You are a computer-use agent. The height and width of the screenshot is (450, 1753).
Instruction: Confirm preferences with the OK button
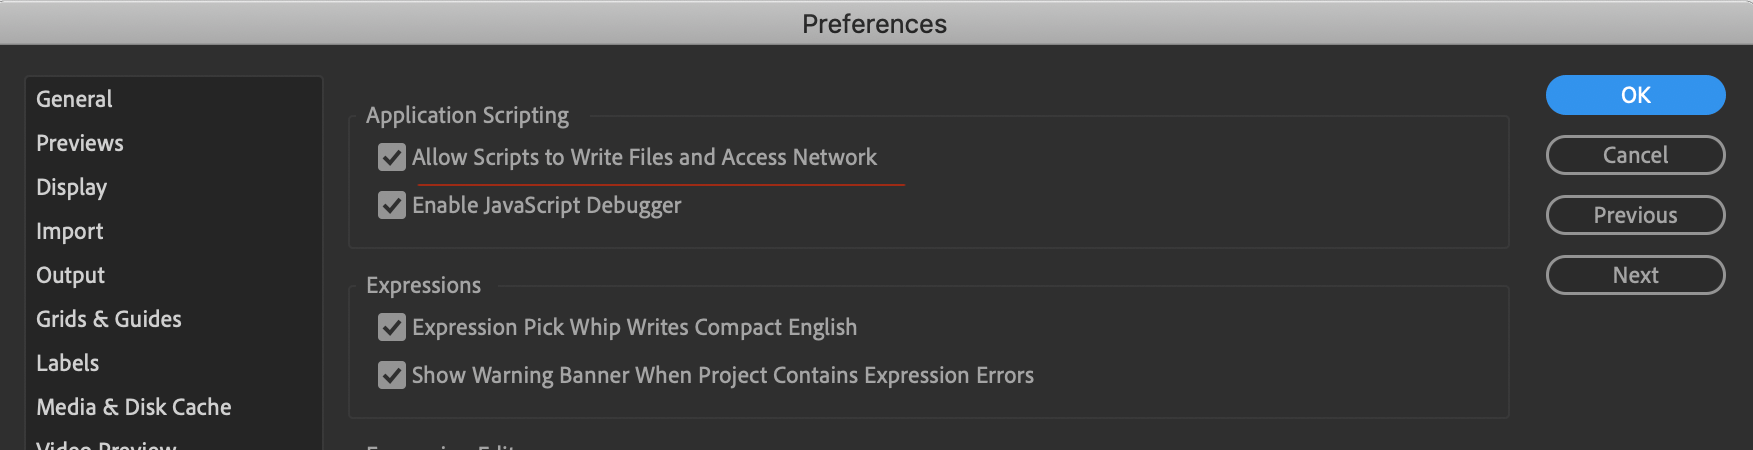1635,95
